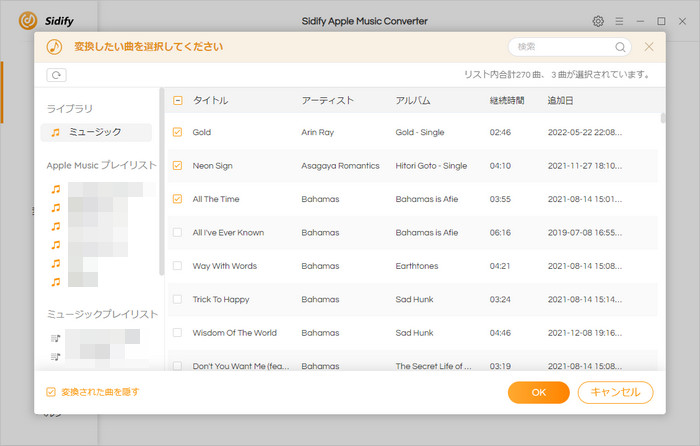Toggle 変換された曲を隠す checkbox
Image resolution: width=700 pixels, height=446 pixels.
tap(51, 392)
